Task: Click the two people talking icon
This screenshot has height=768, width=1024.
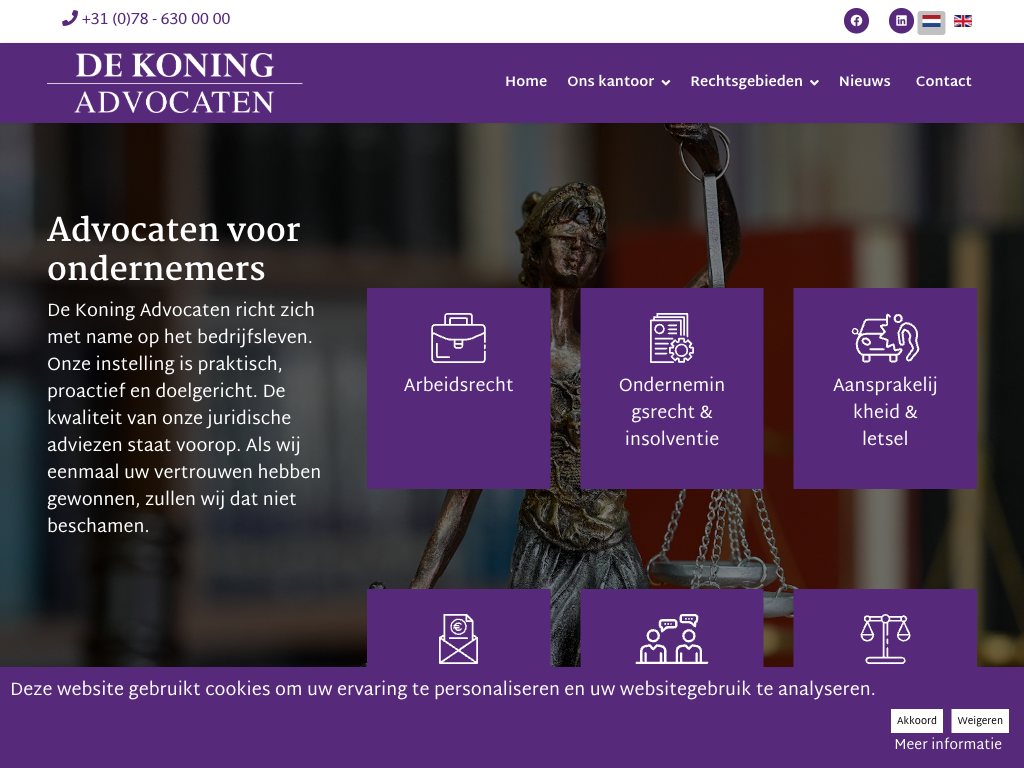Action: pos(671,639)
